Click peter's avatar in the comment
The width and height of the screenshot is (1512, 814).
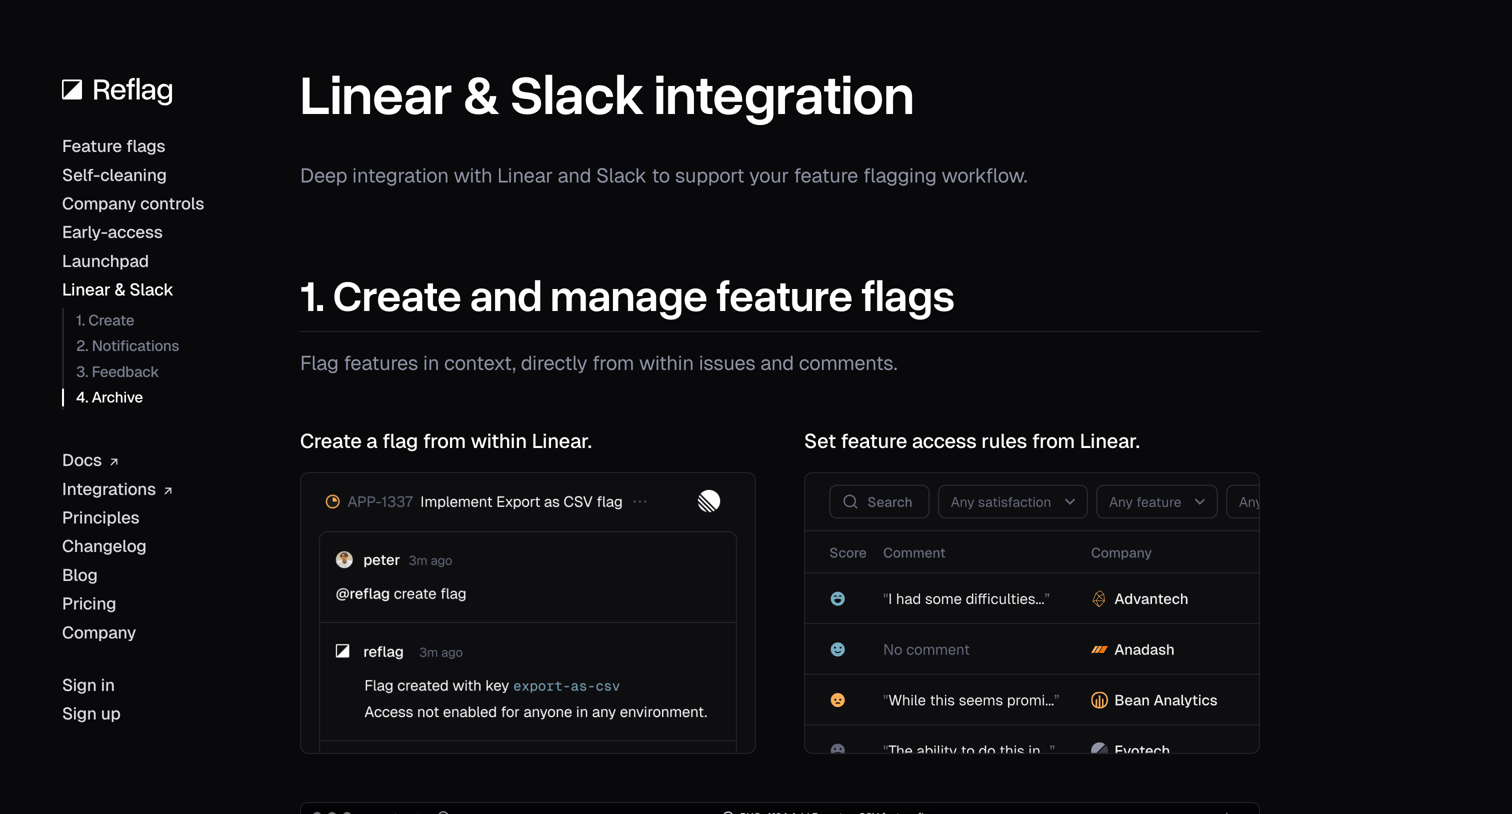tap(344, 560)
